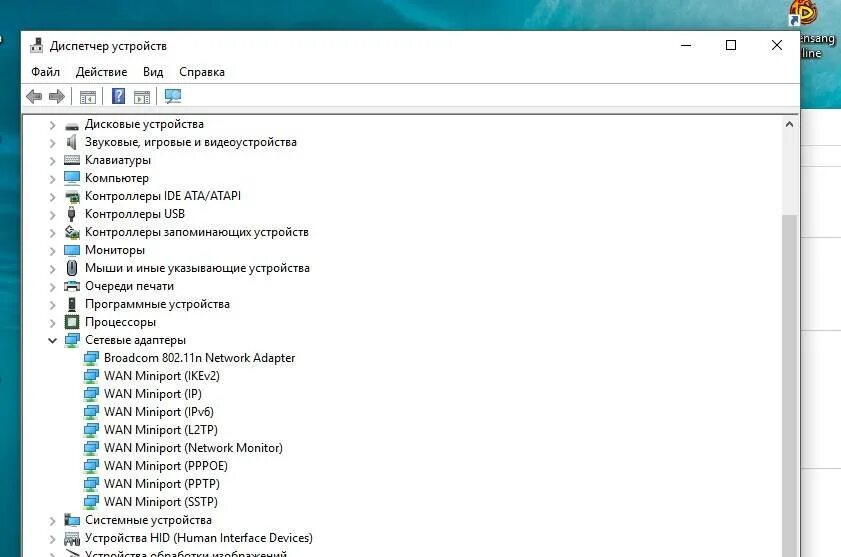Select WAN Miniport (IPv6)
Image resolution: width=841 pixels, height=557 pixels.
(x=159, y=412)
